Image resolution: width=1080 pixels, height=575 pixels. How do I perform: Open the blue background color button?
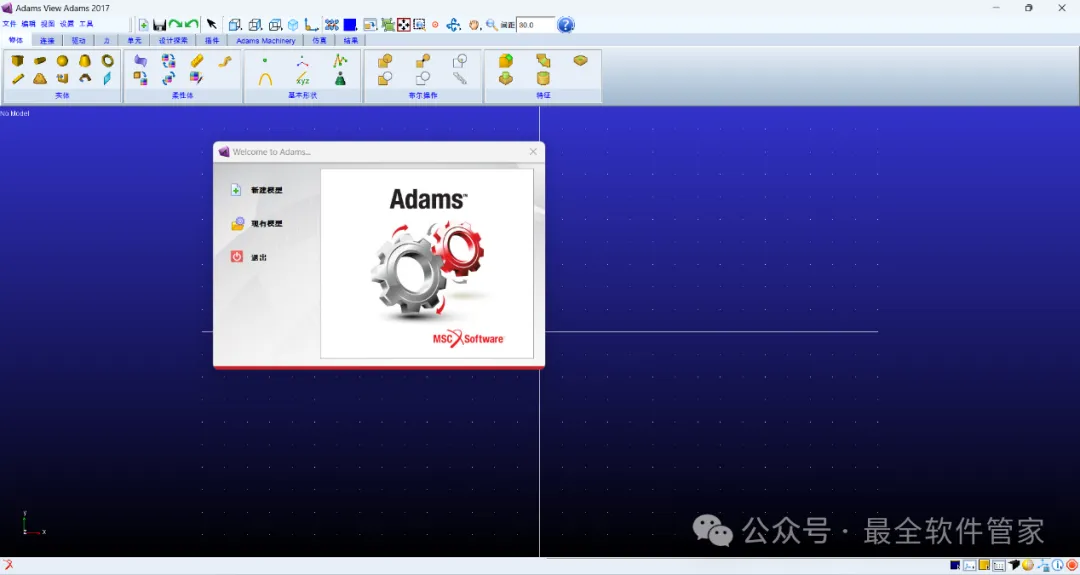[x=350, y=25]
